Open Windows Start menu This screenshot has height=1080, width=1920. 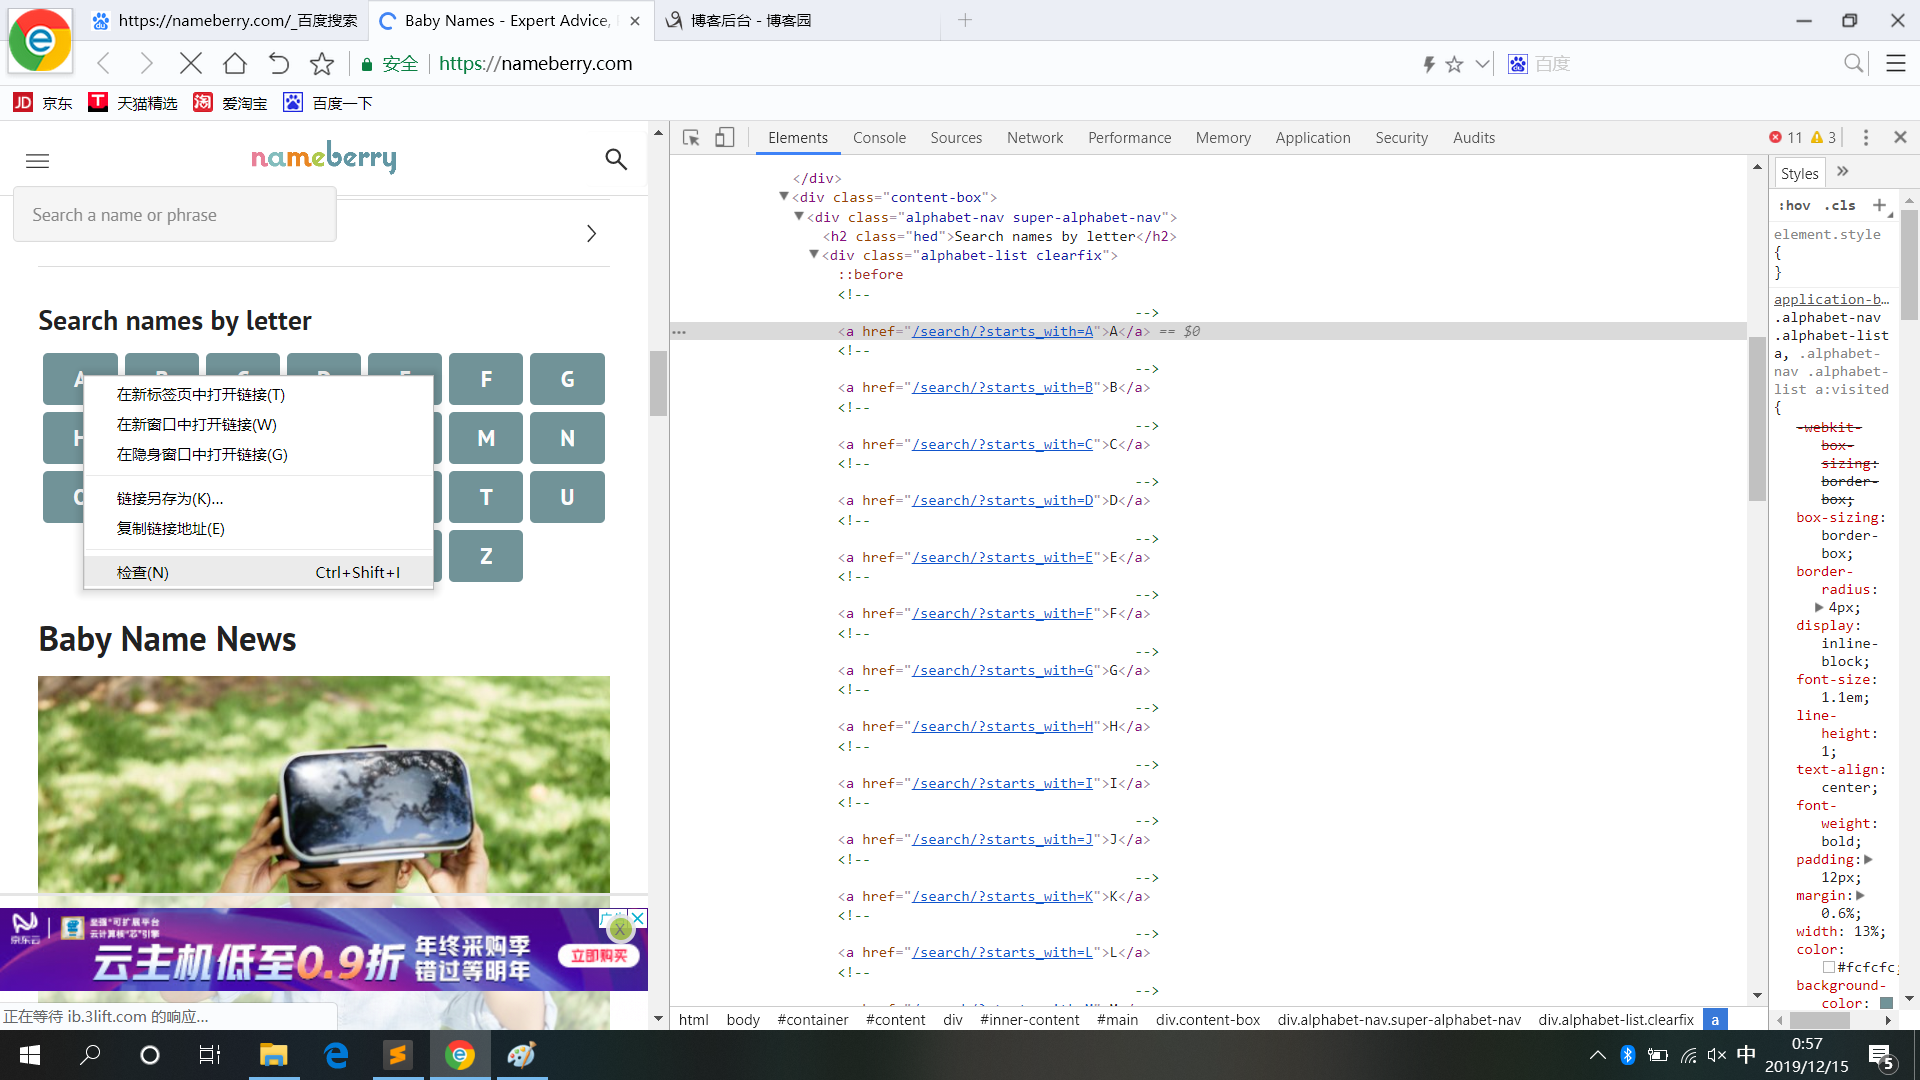[x=30, y=1055]
